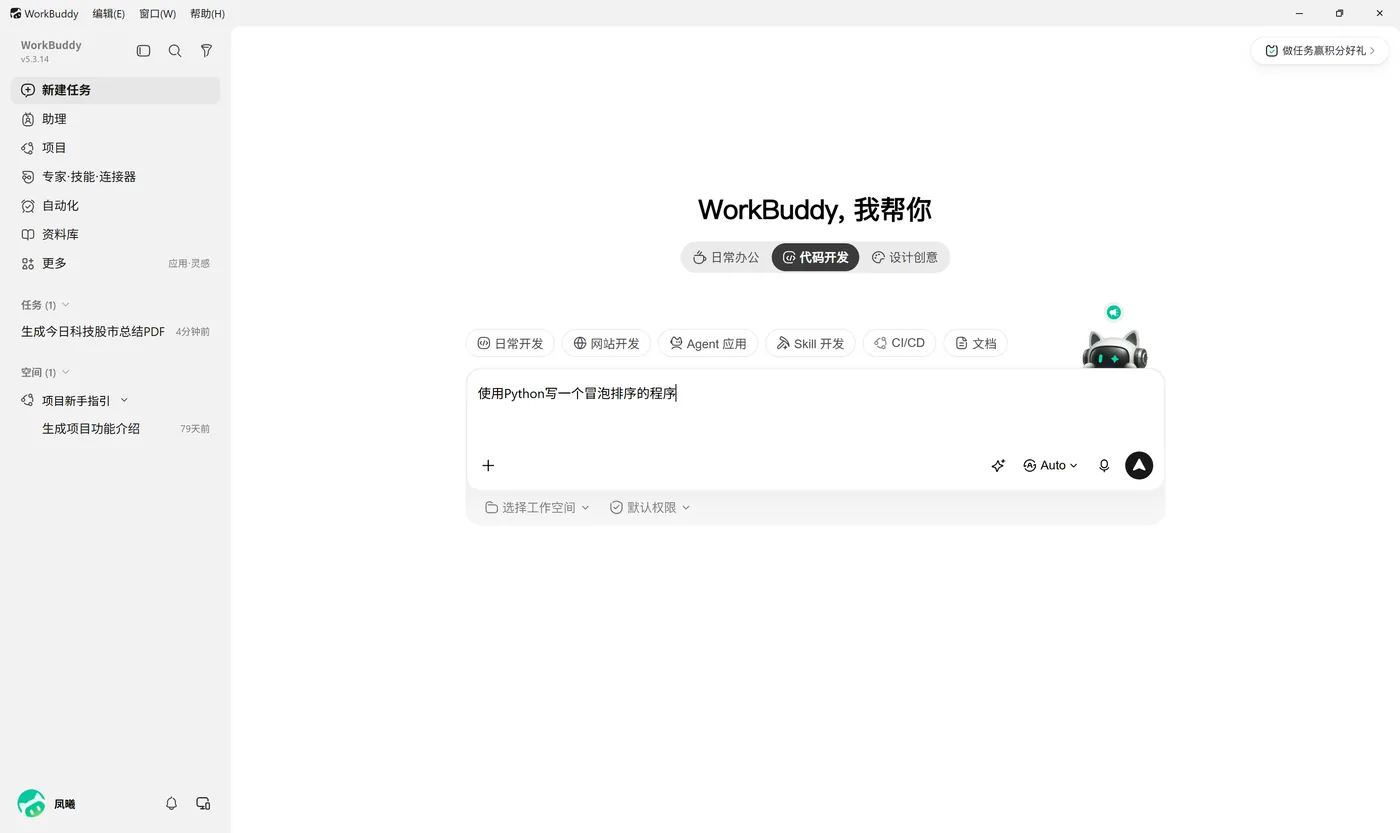Open the 助理 assistant section

(115, 119)
